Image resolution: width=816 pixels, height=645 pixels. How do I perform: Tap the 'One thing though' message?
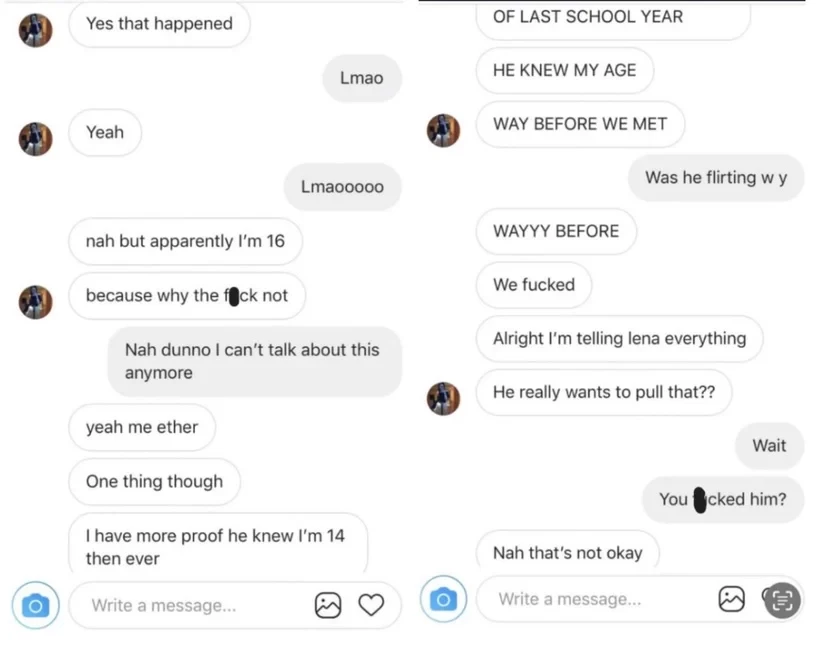[x=154, y=482]
